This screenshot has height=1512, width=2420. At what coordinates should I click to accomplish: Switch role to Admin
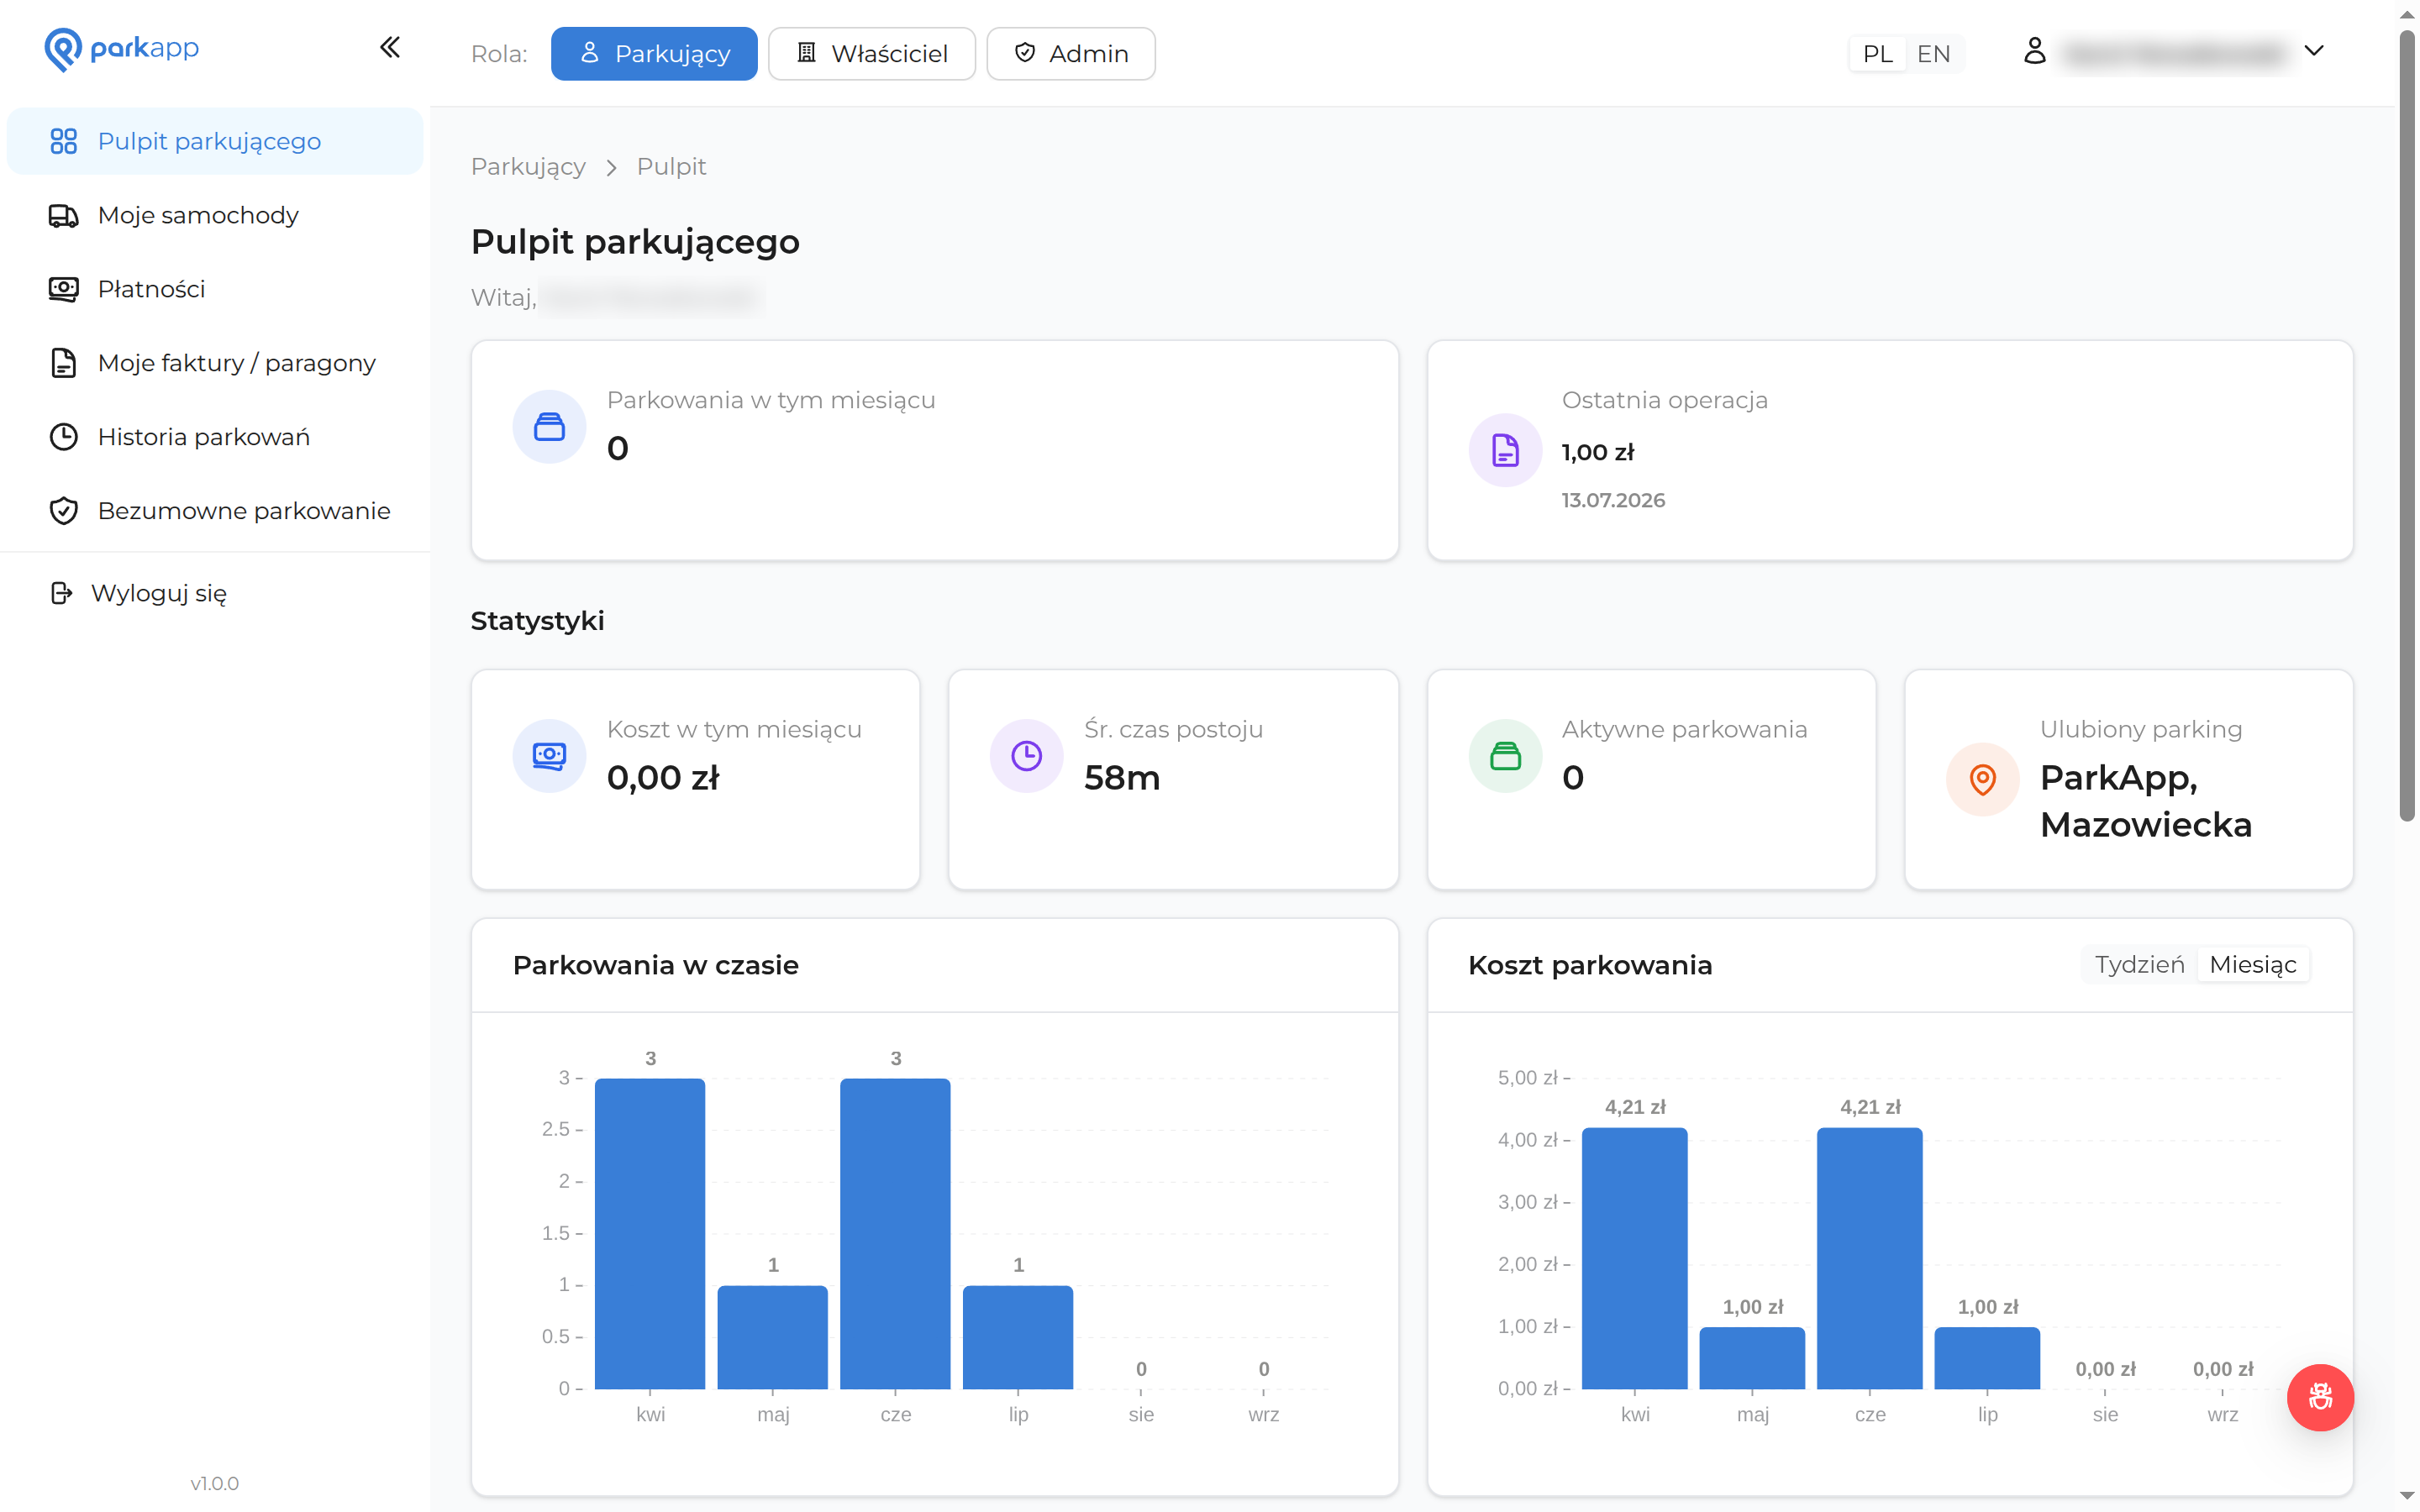[x=1070, y=54]
